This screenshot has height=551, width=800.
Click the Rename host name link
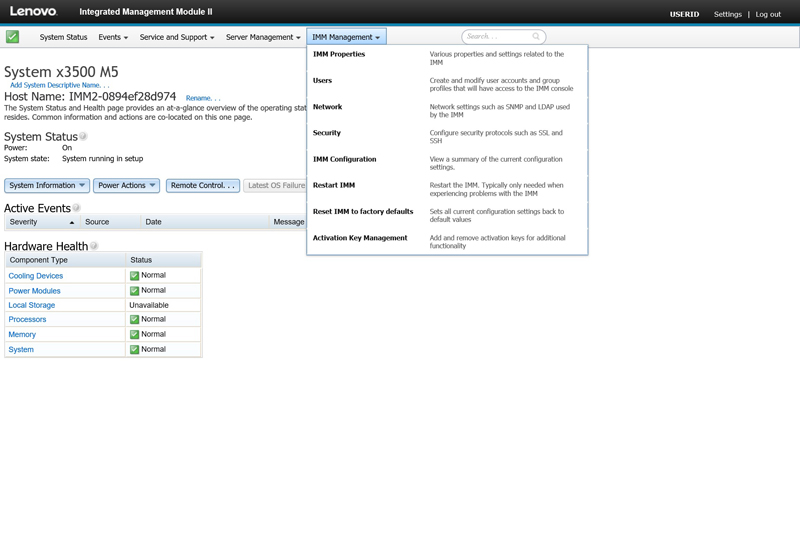203,98
